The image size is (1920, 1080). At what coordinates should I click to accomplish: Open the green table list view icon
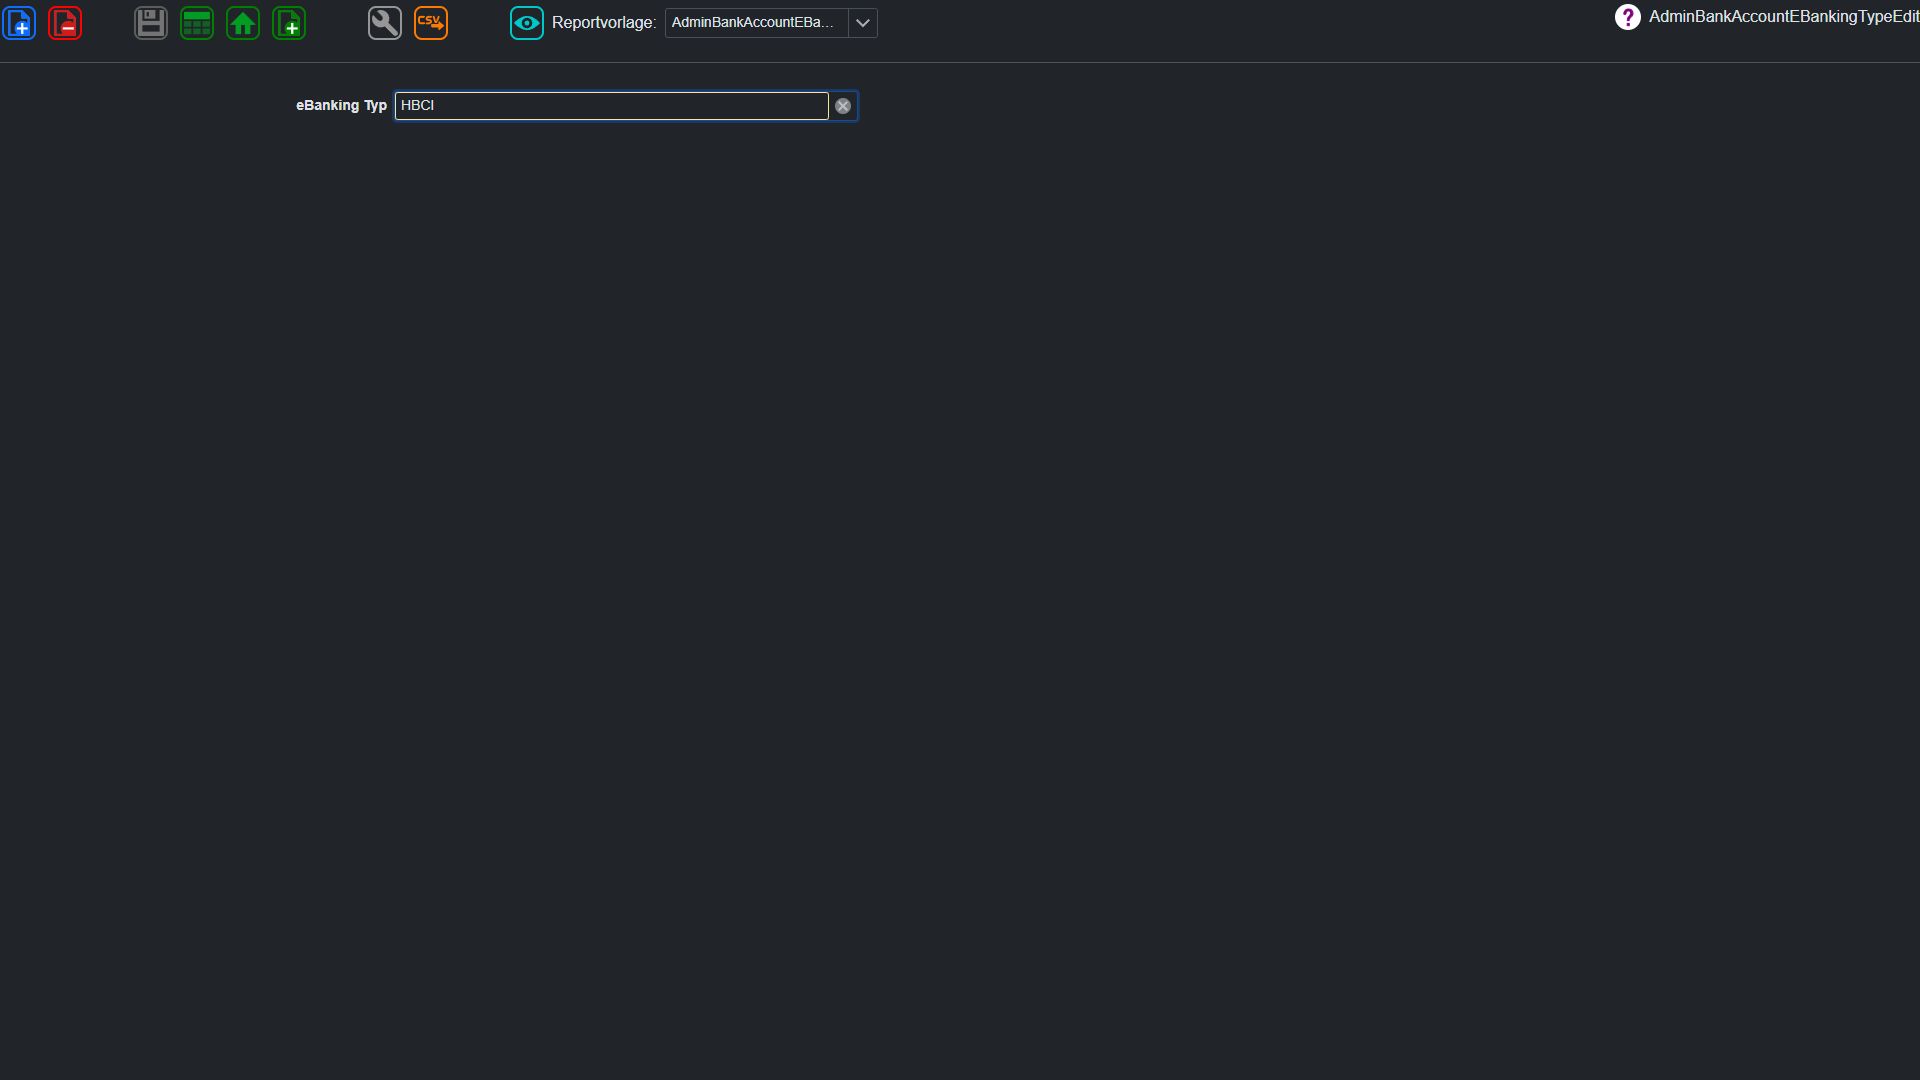(x=197, y=23)
